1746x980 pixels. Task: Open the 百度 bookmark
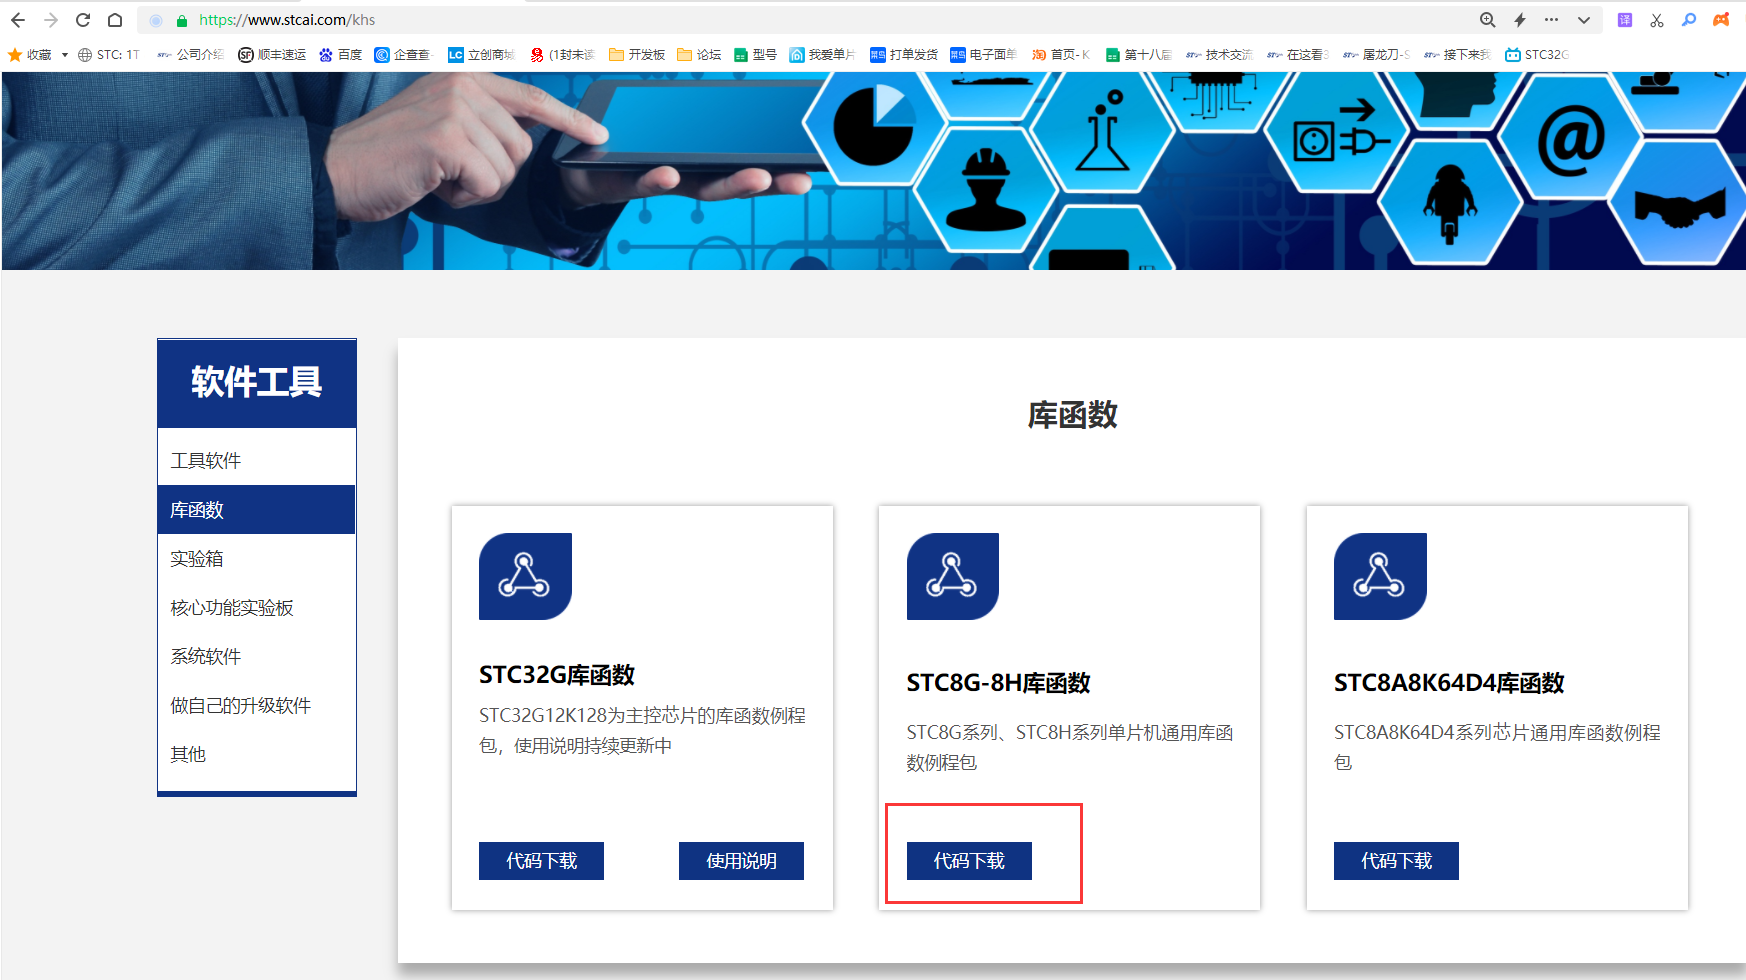(340, 55)
